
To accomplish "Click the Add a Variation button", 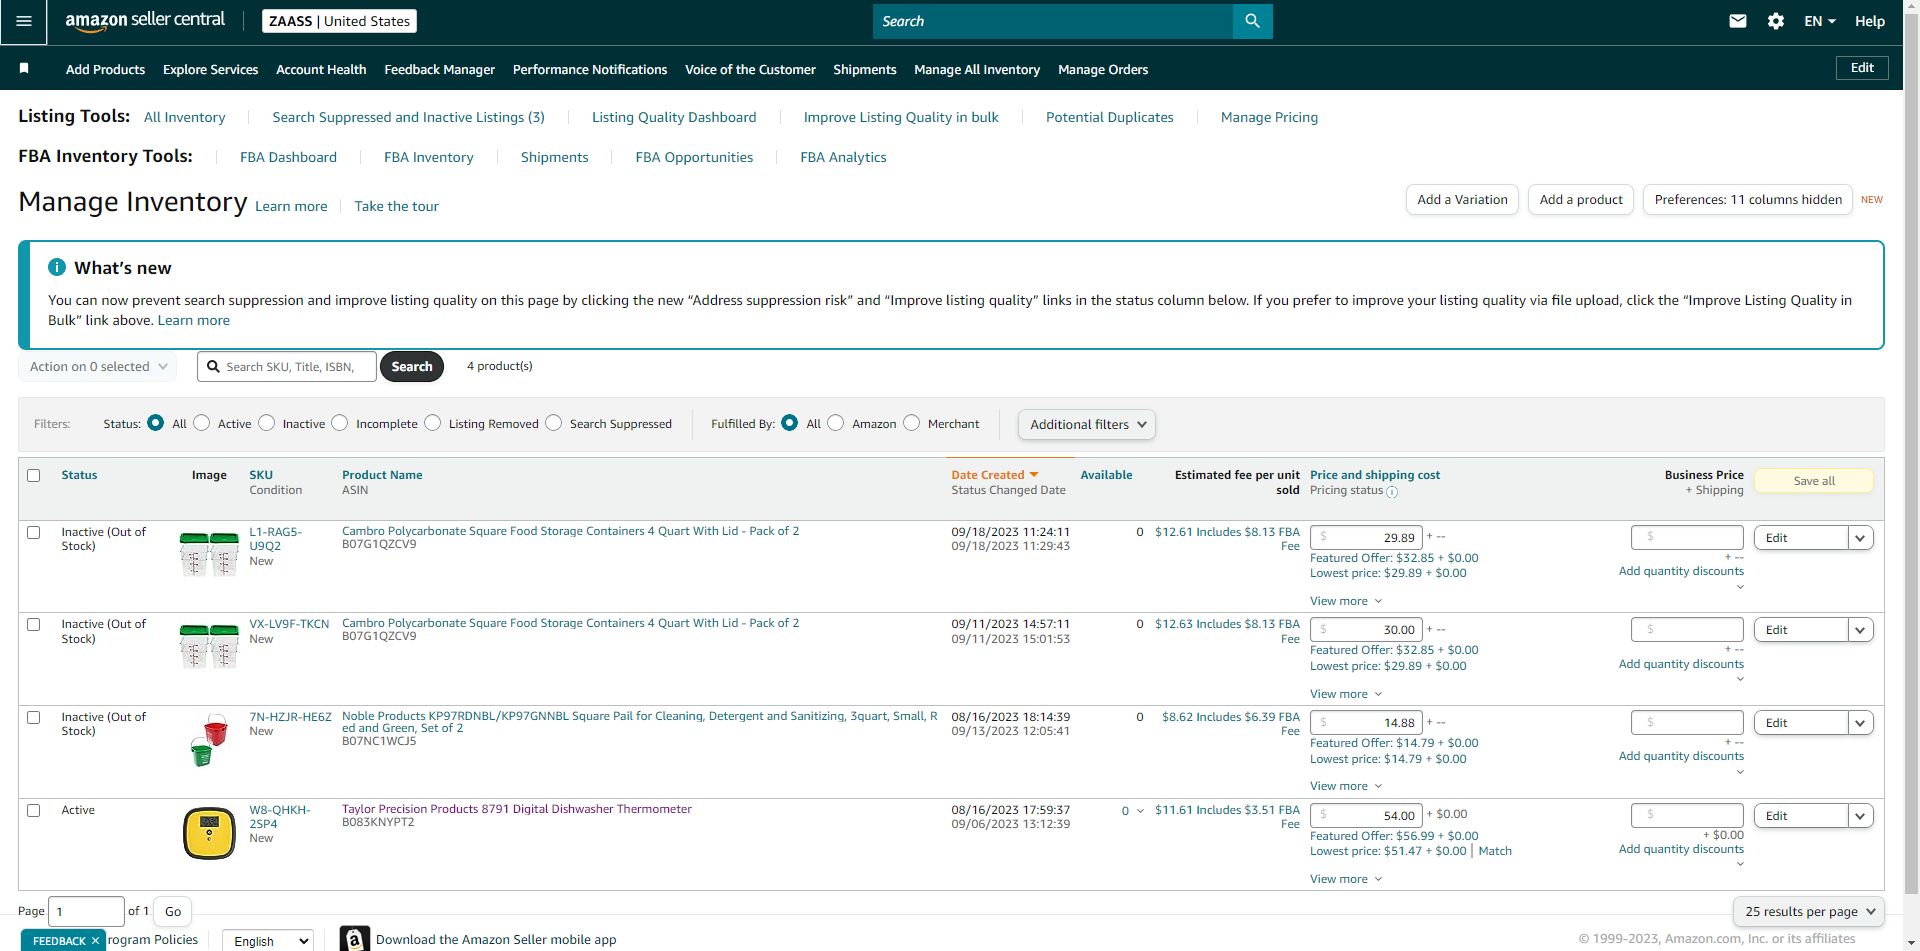I will tap(1462, 200).
